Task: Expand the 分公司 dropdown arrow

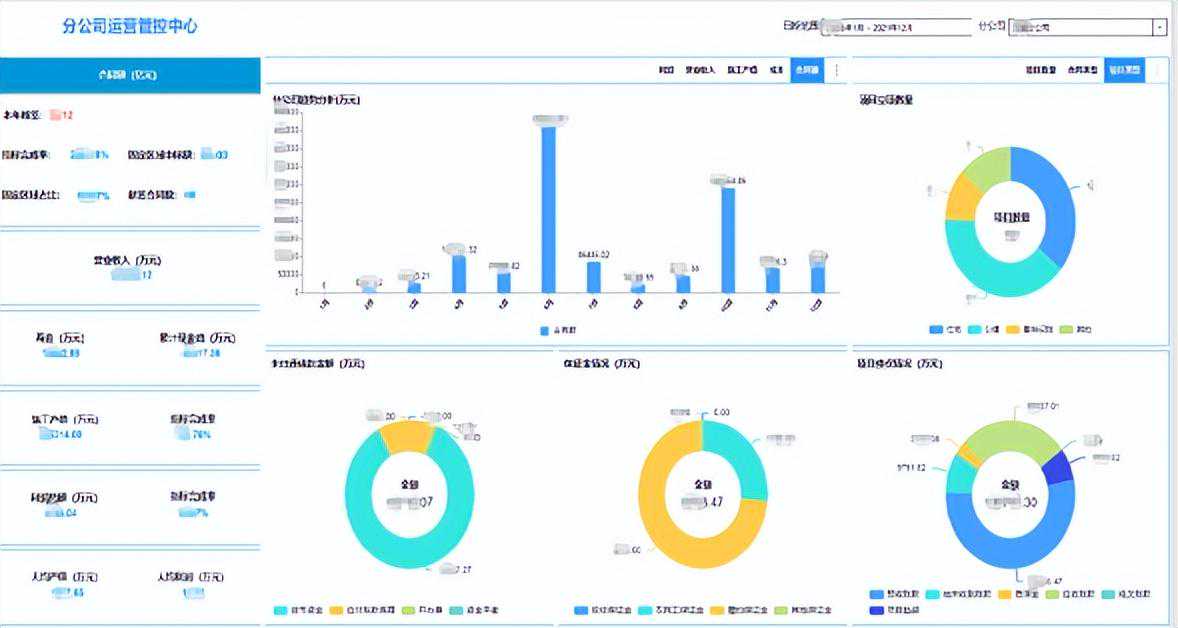Action: click(x=1159, y=28)
